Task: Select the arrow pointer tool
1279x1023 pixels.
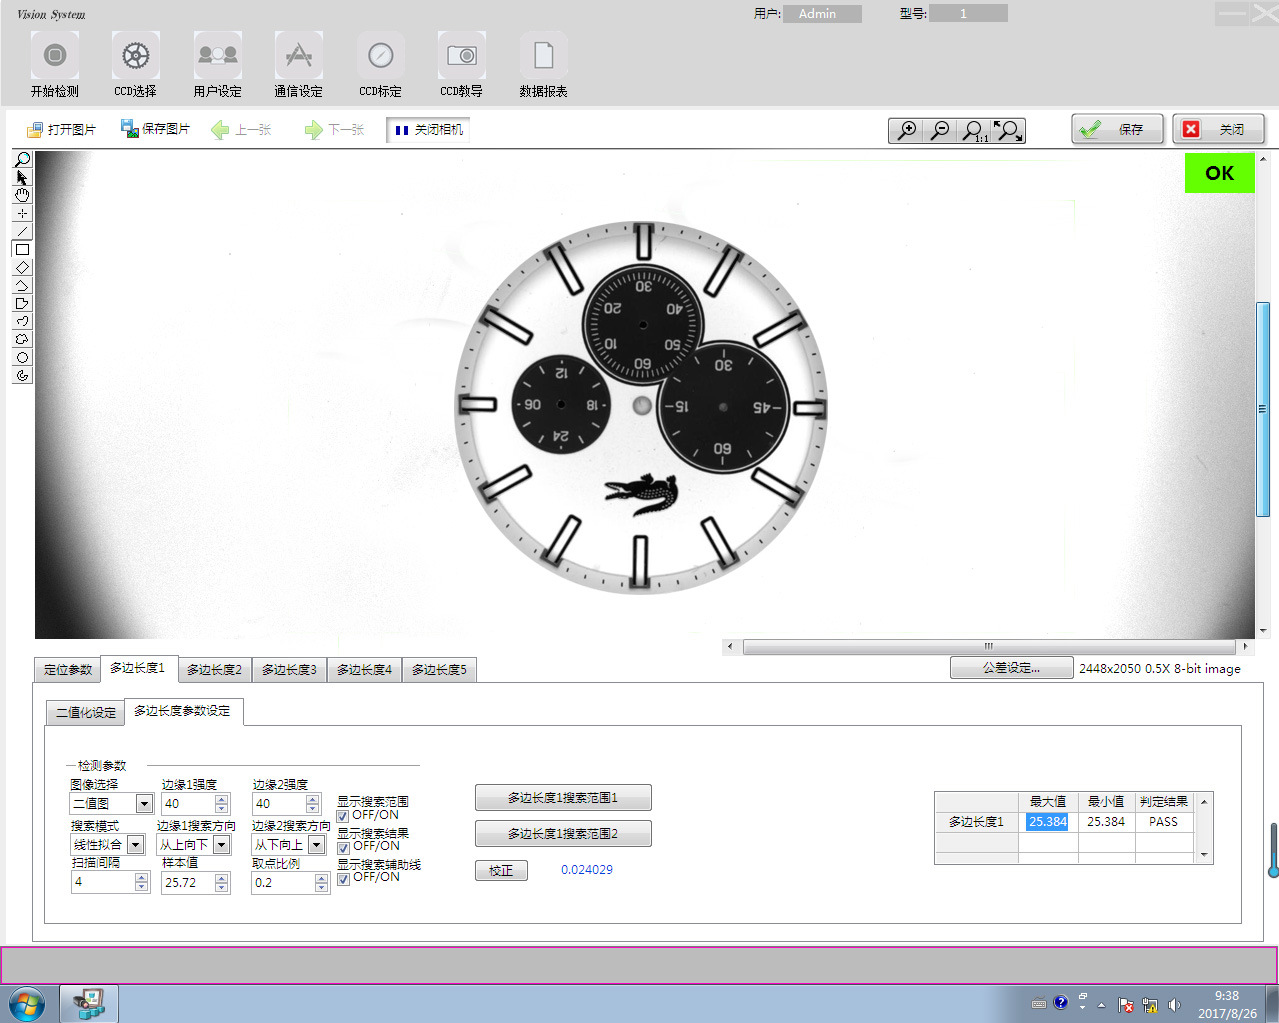Action: point(22,177)
